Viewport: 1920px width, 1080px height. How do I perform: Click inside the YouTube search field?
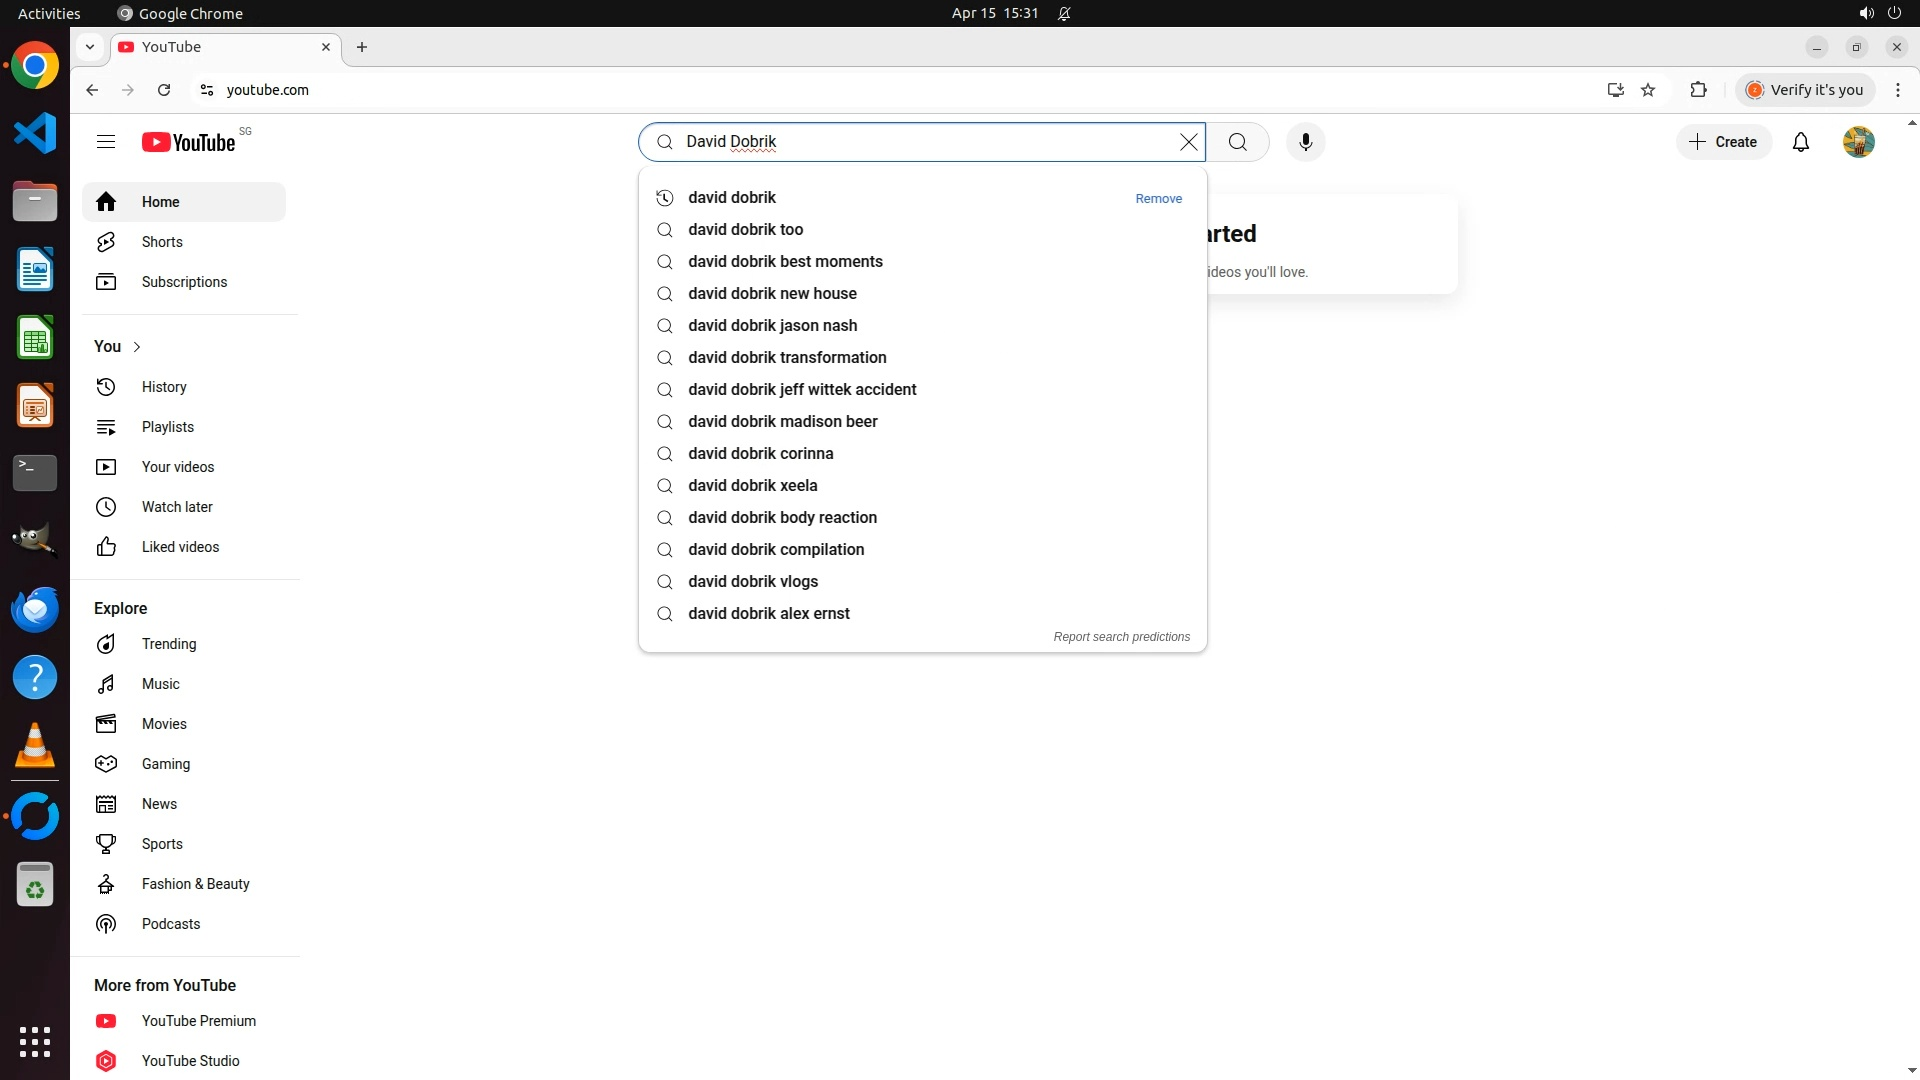(920, 142)
